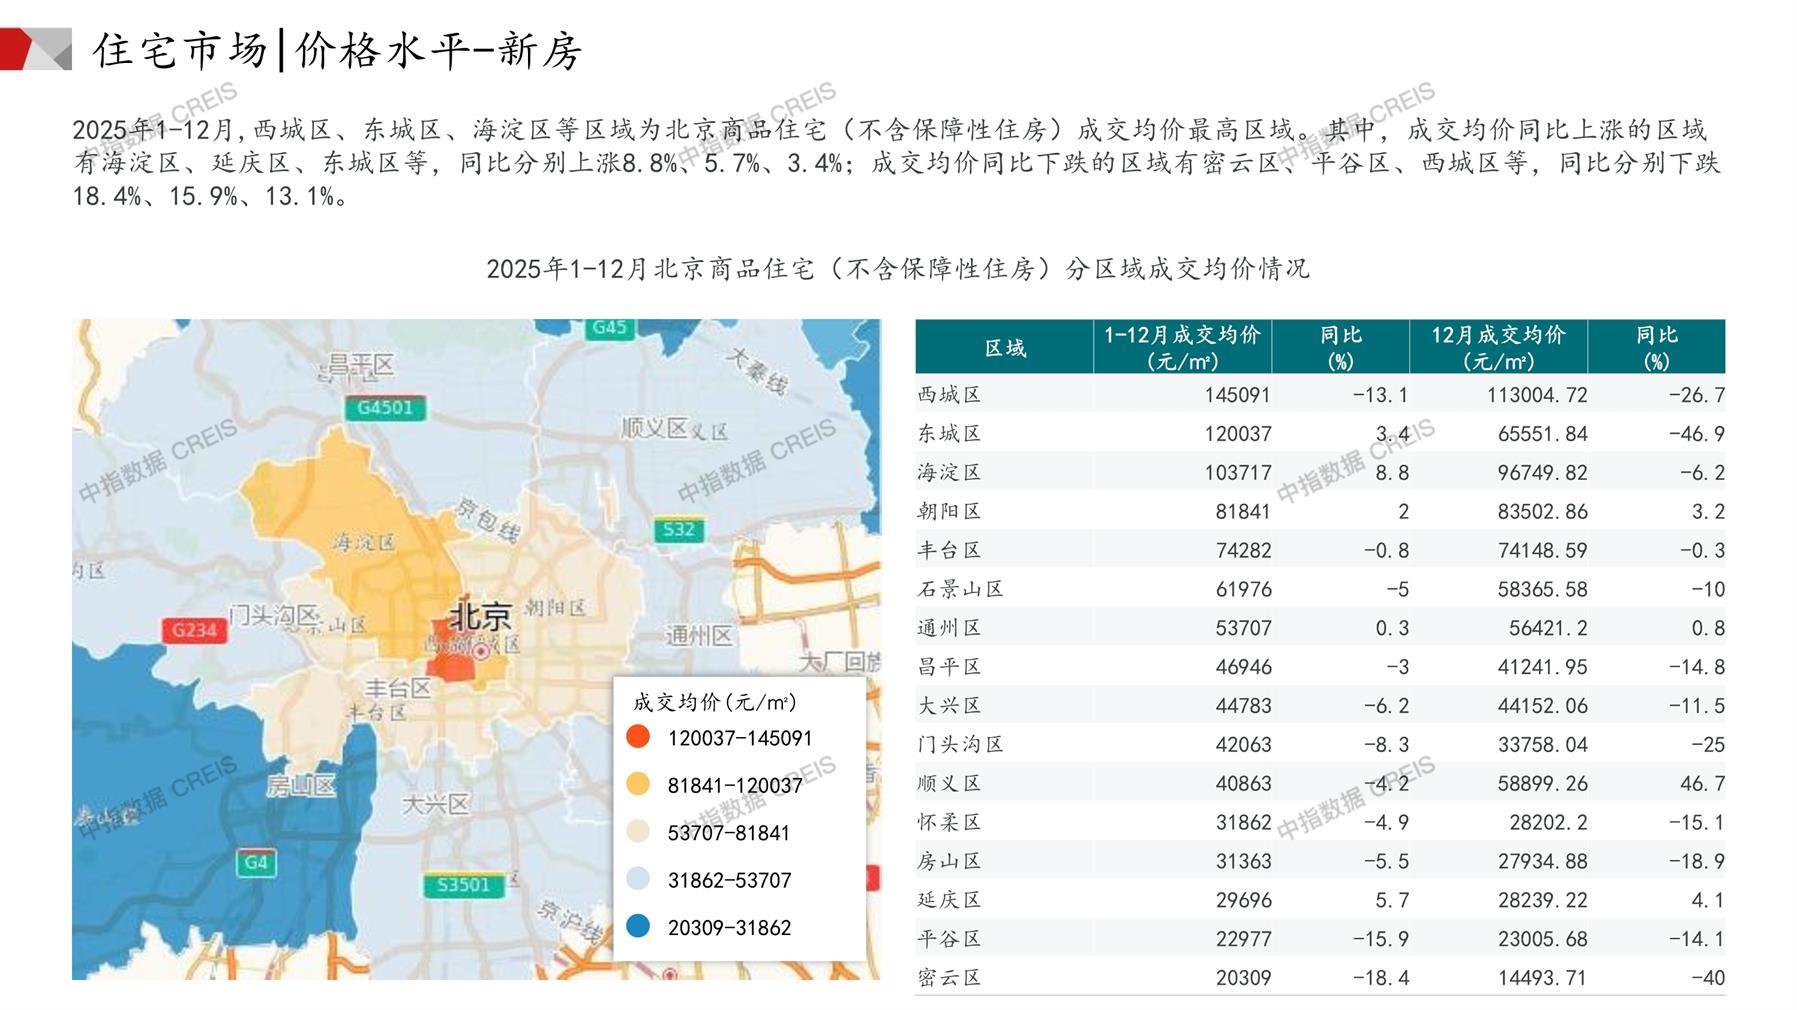Click the 区域 table column header
Screen dimensions: 1797x1010
coord(1004,348)
